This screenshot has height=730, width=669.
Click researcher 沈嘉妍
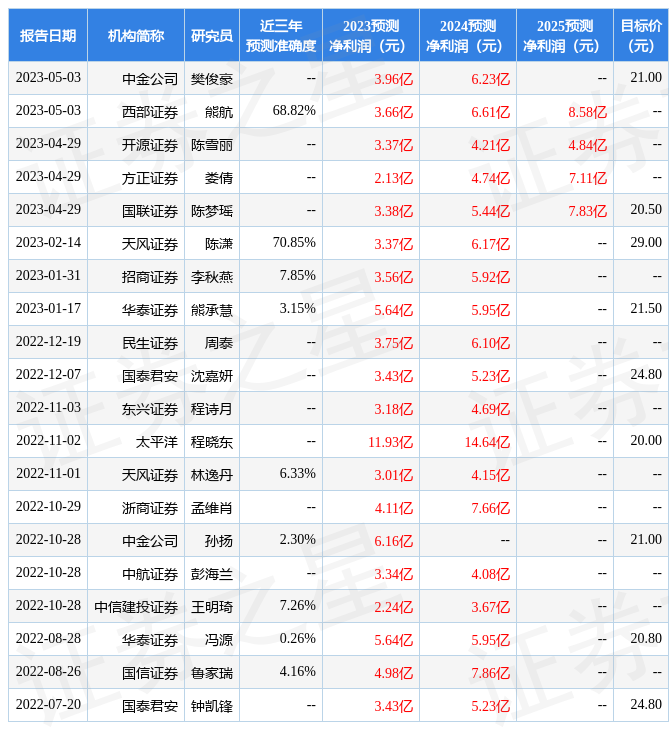[x=212, y=376]
